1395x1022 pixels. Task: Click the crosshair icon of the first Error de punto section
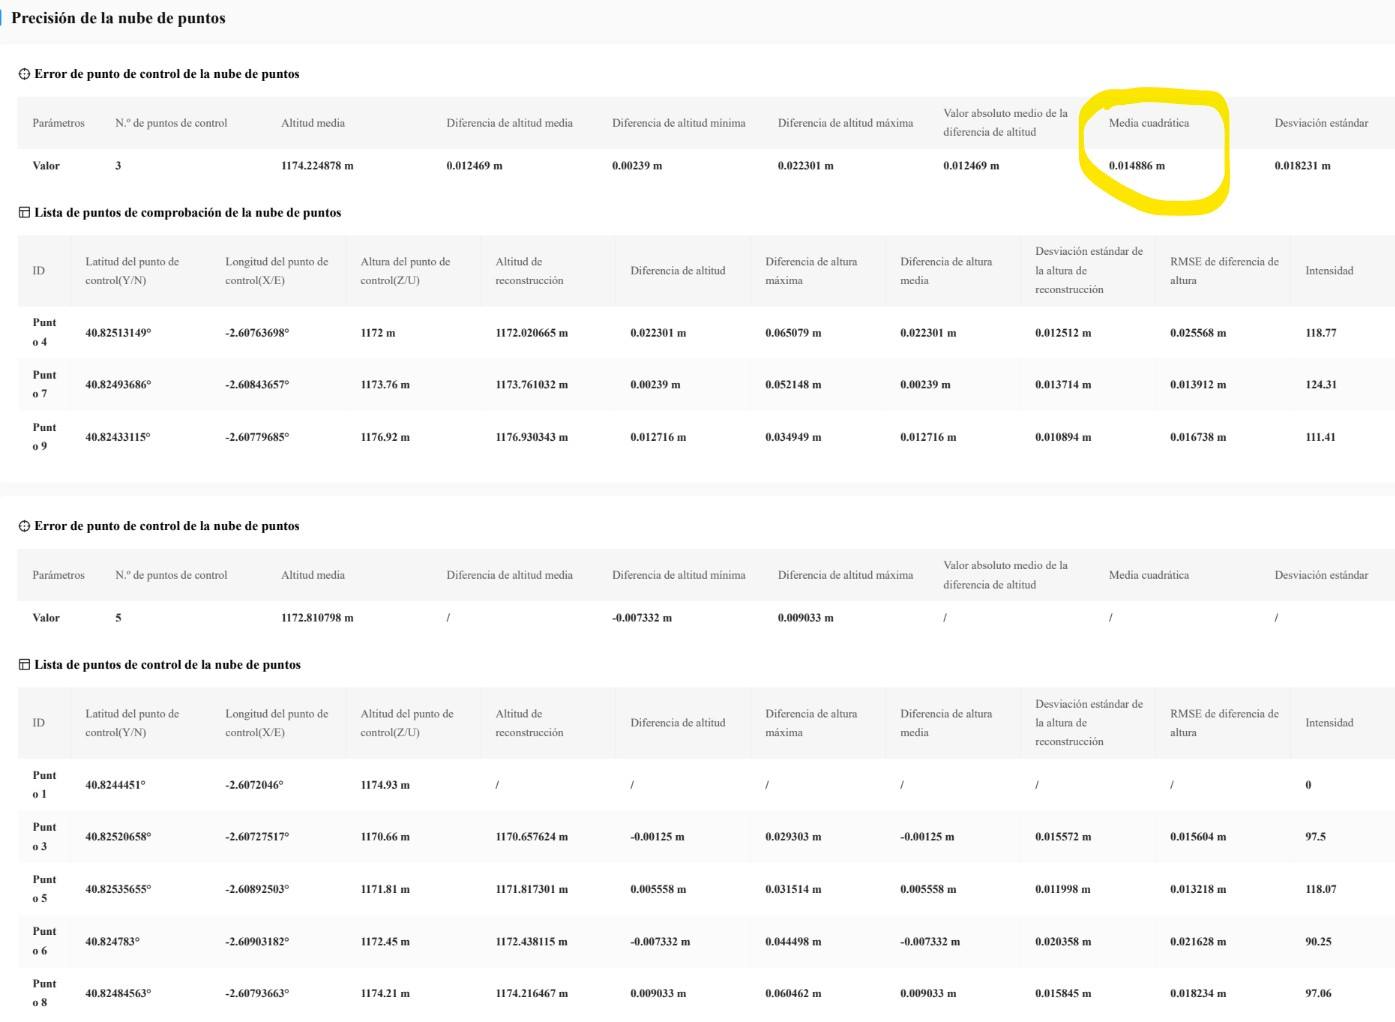click(x=25, y=74)
